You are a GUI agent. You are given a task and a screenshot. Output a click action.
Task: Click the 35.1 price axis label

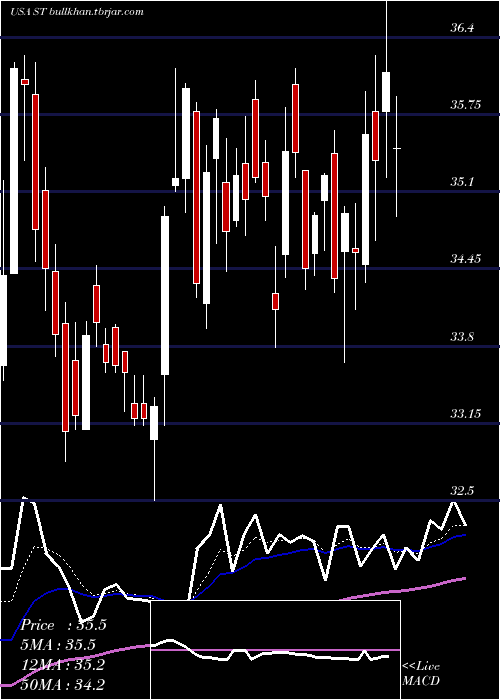[462, 182]
